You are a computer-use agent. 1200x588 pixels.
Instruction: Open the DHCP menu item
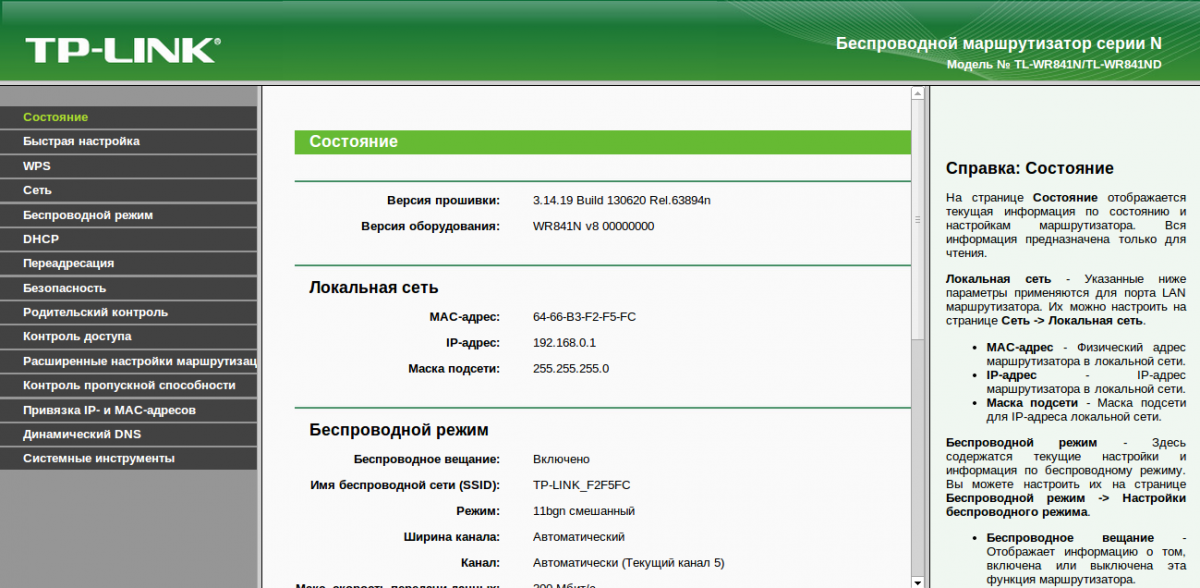click(128, 239)
